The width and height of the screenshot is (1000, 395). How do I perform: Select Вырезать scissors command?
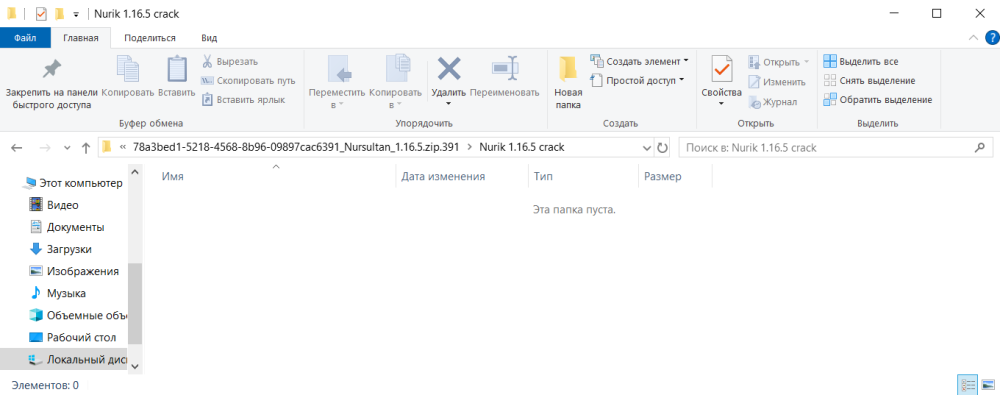230,62
